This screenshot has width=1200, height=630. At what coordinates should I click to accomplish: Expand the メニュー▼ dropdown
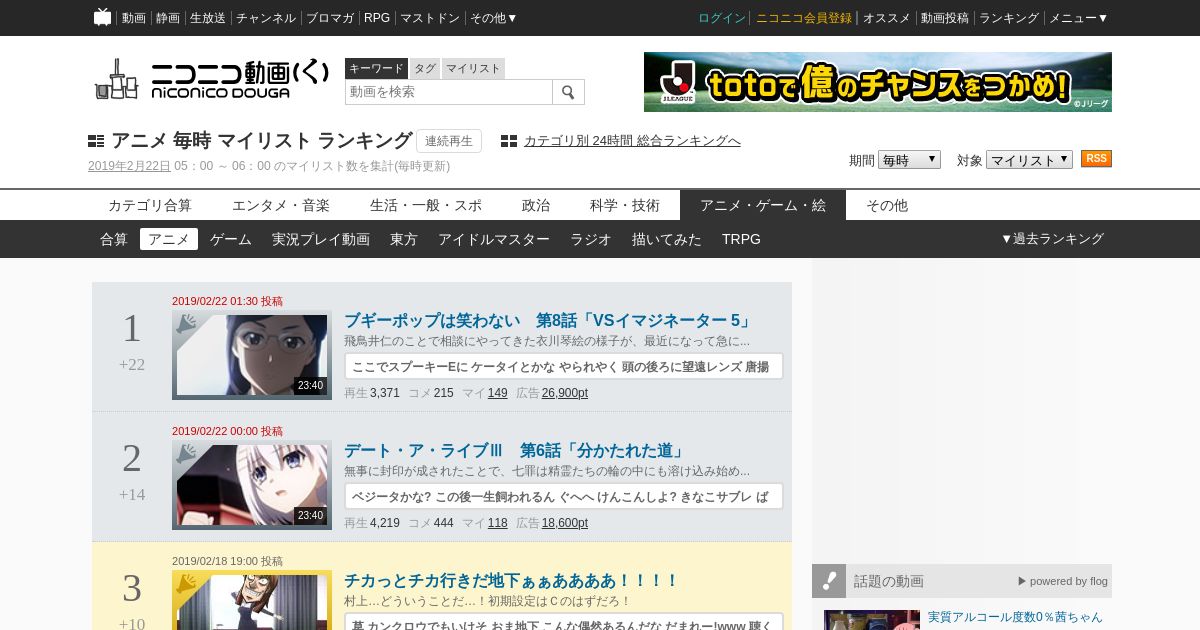tap(1078, 18)
